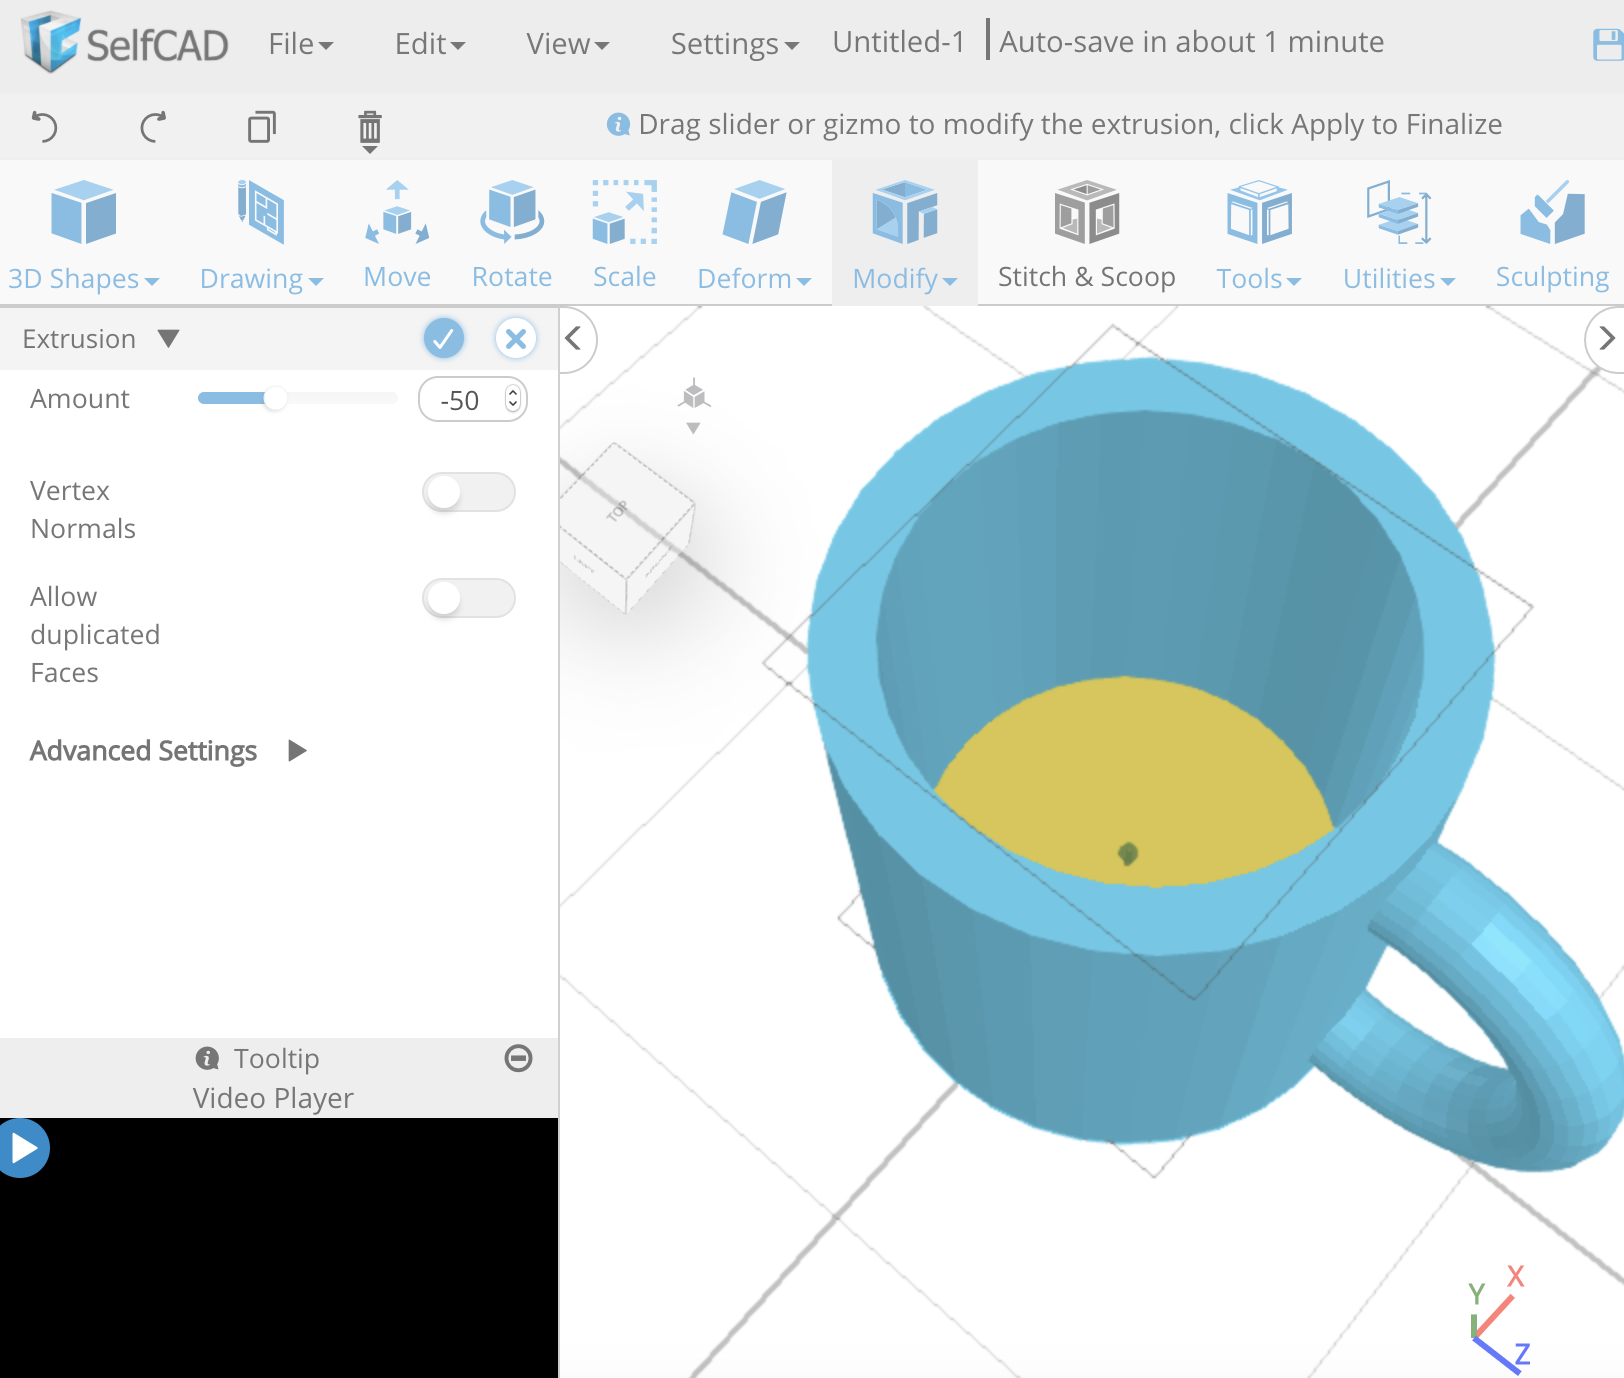Screen dimensions: 1624x1378
Task: Select the Rotate tool
Action: tap(511, 232)
